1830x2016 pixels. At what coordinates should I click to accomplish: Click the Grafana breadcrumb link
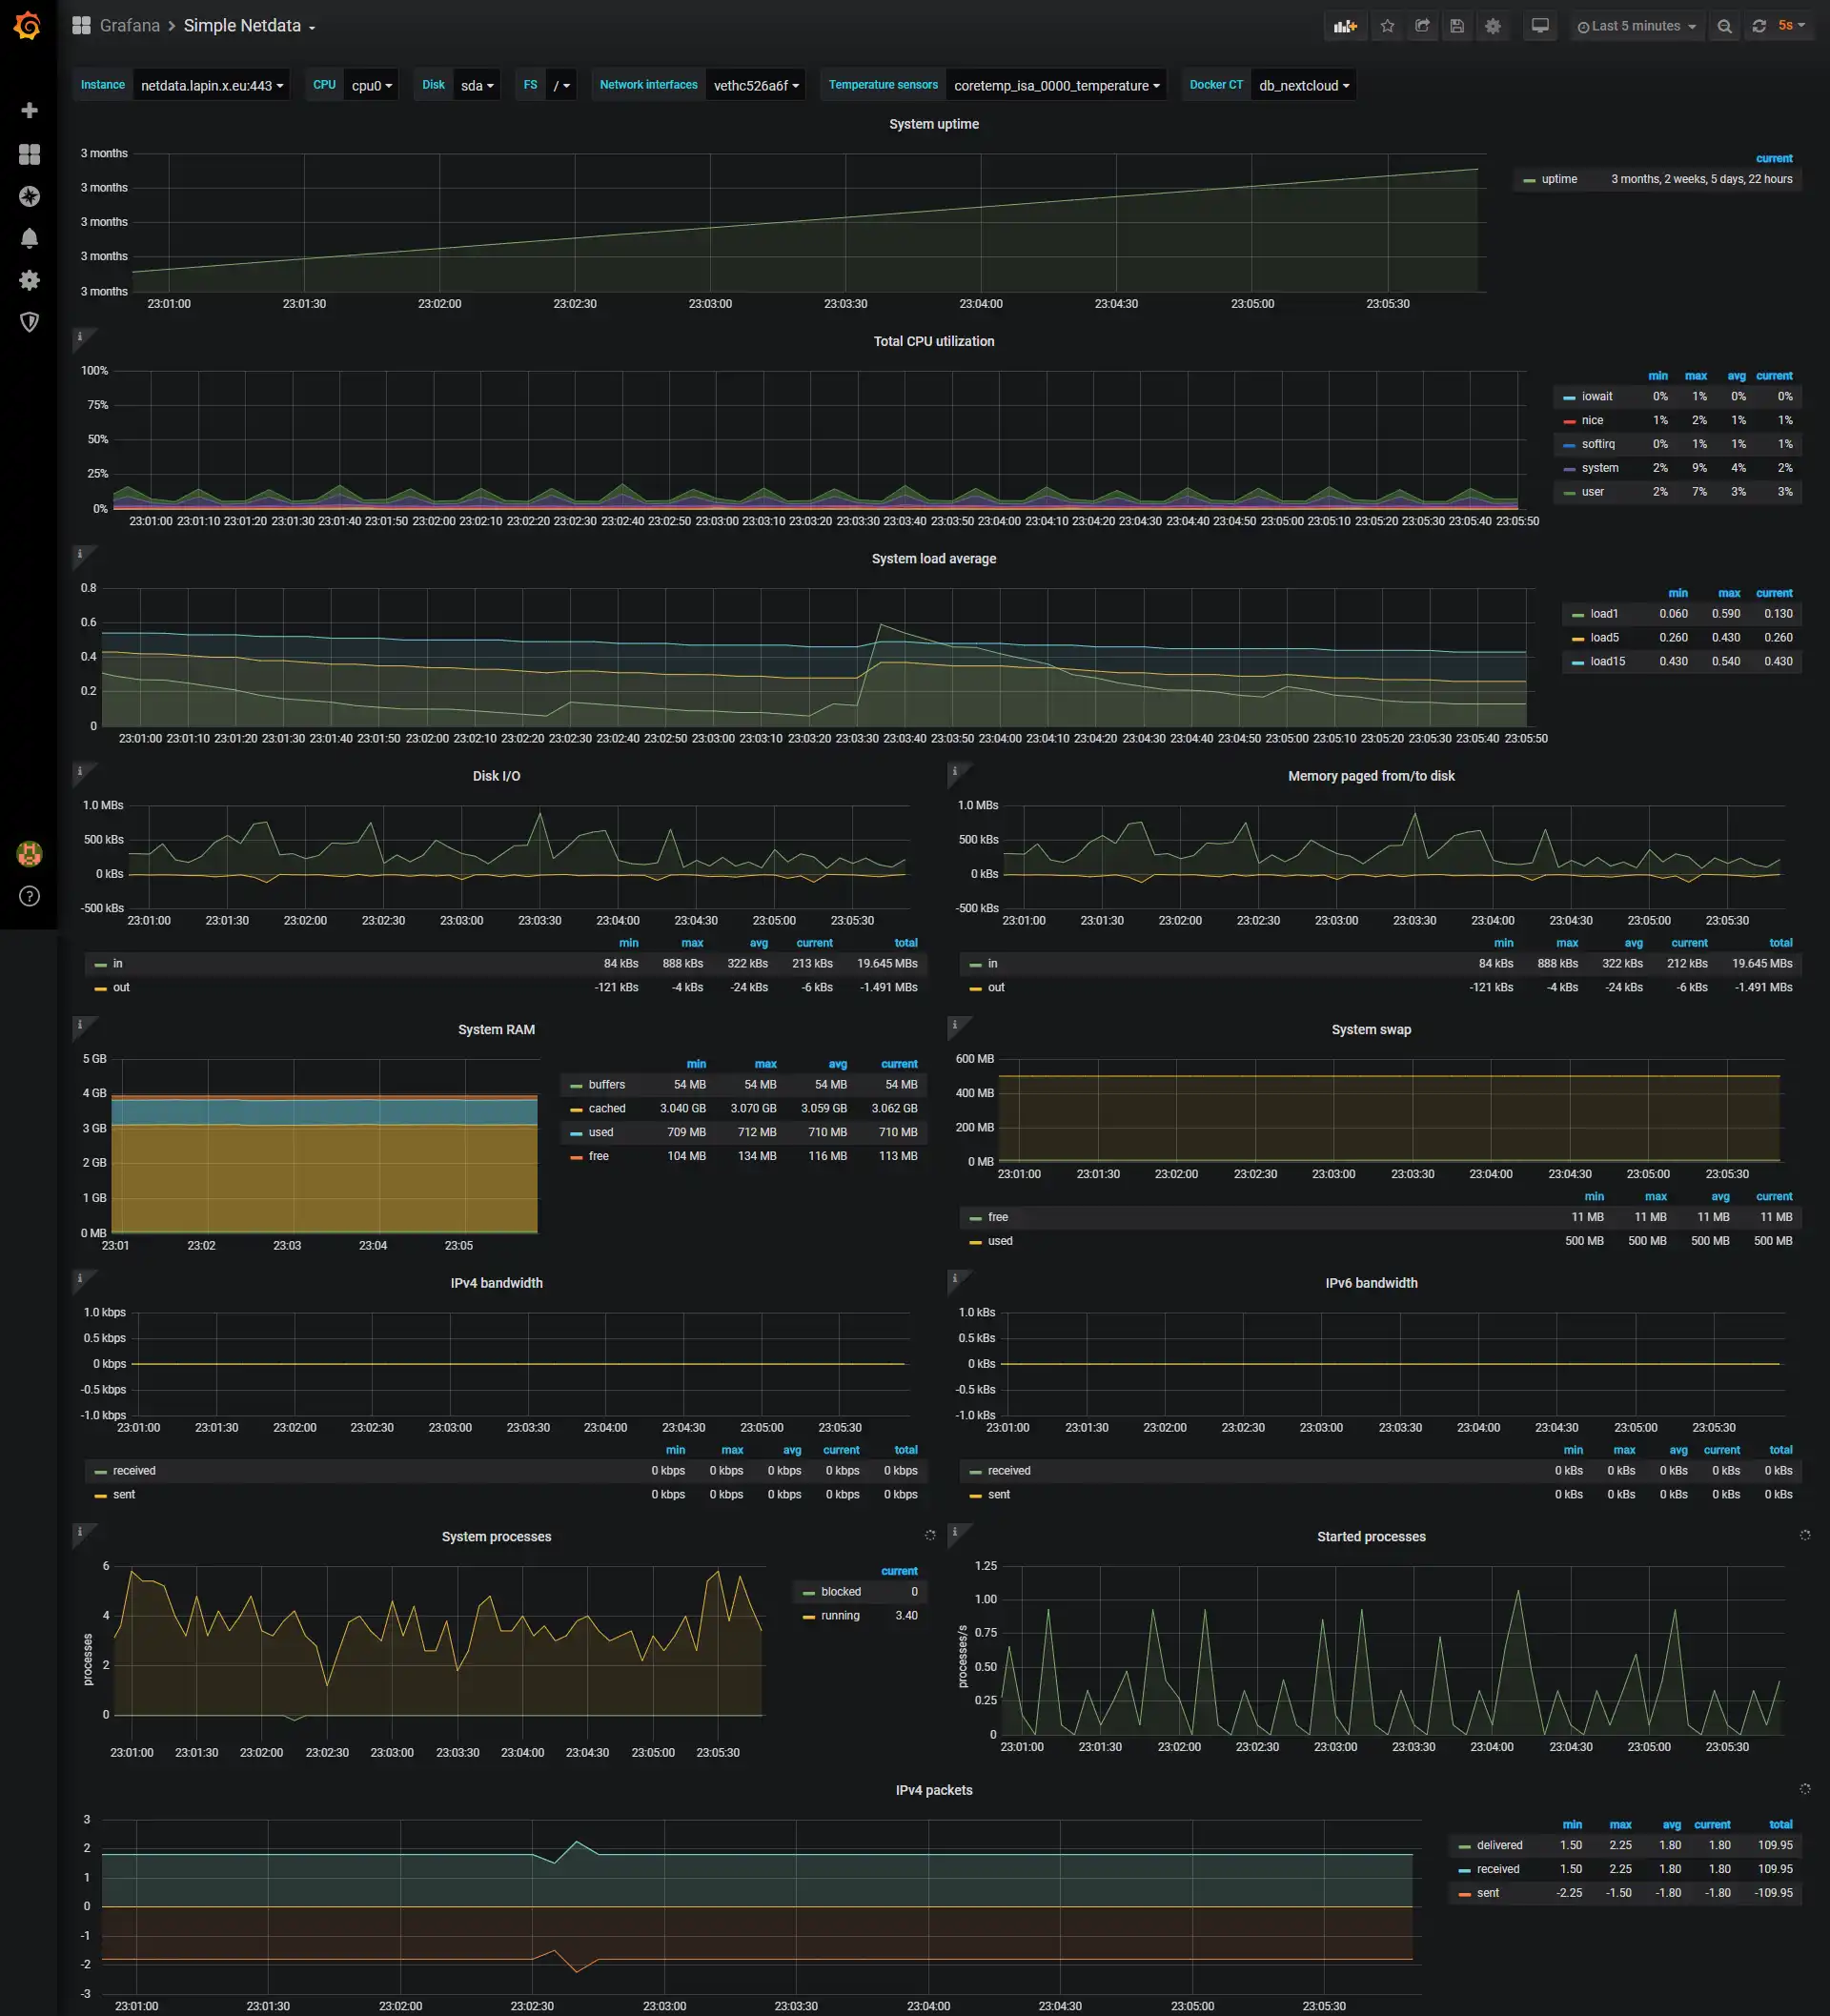[130, 25]
